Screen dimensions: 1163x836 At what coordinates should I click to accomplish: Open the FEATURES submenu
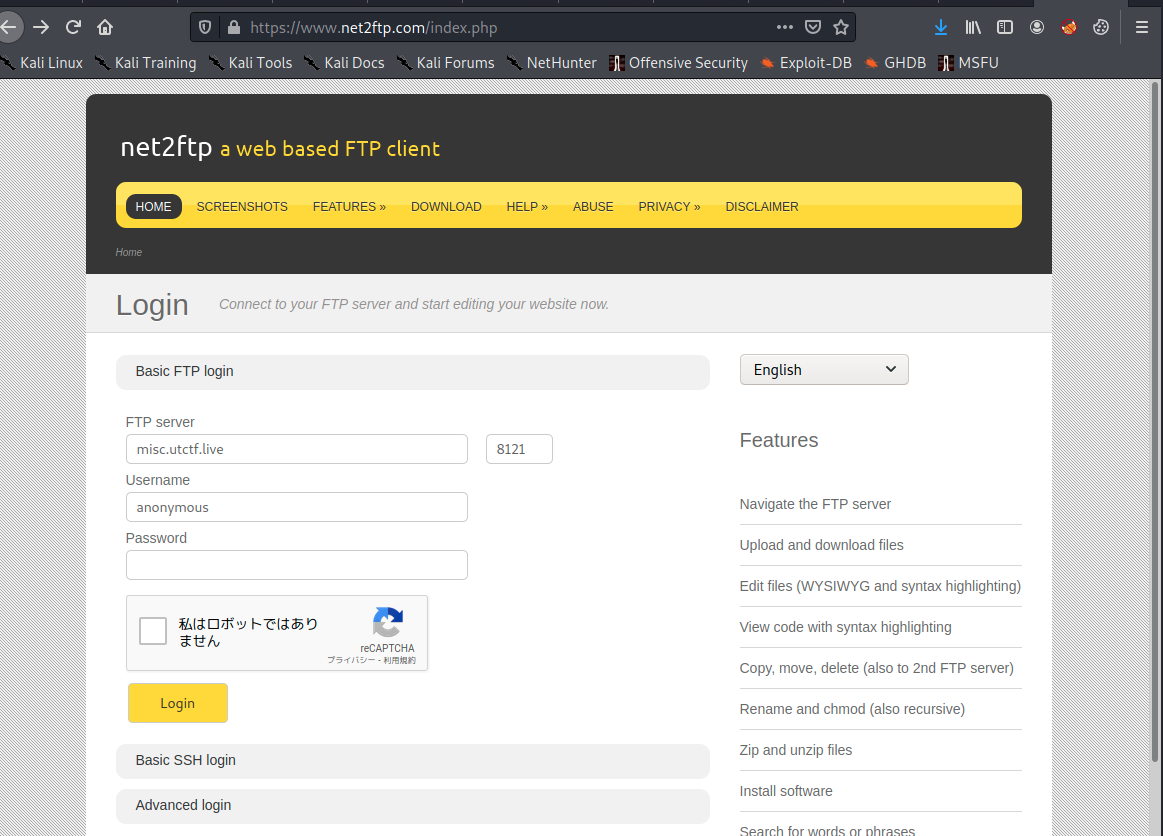pyautogui.click(x=349, y=206)
